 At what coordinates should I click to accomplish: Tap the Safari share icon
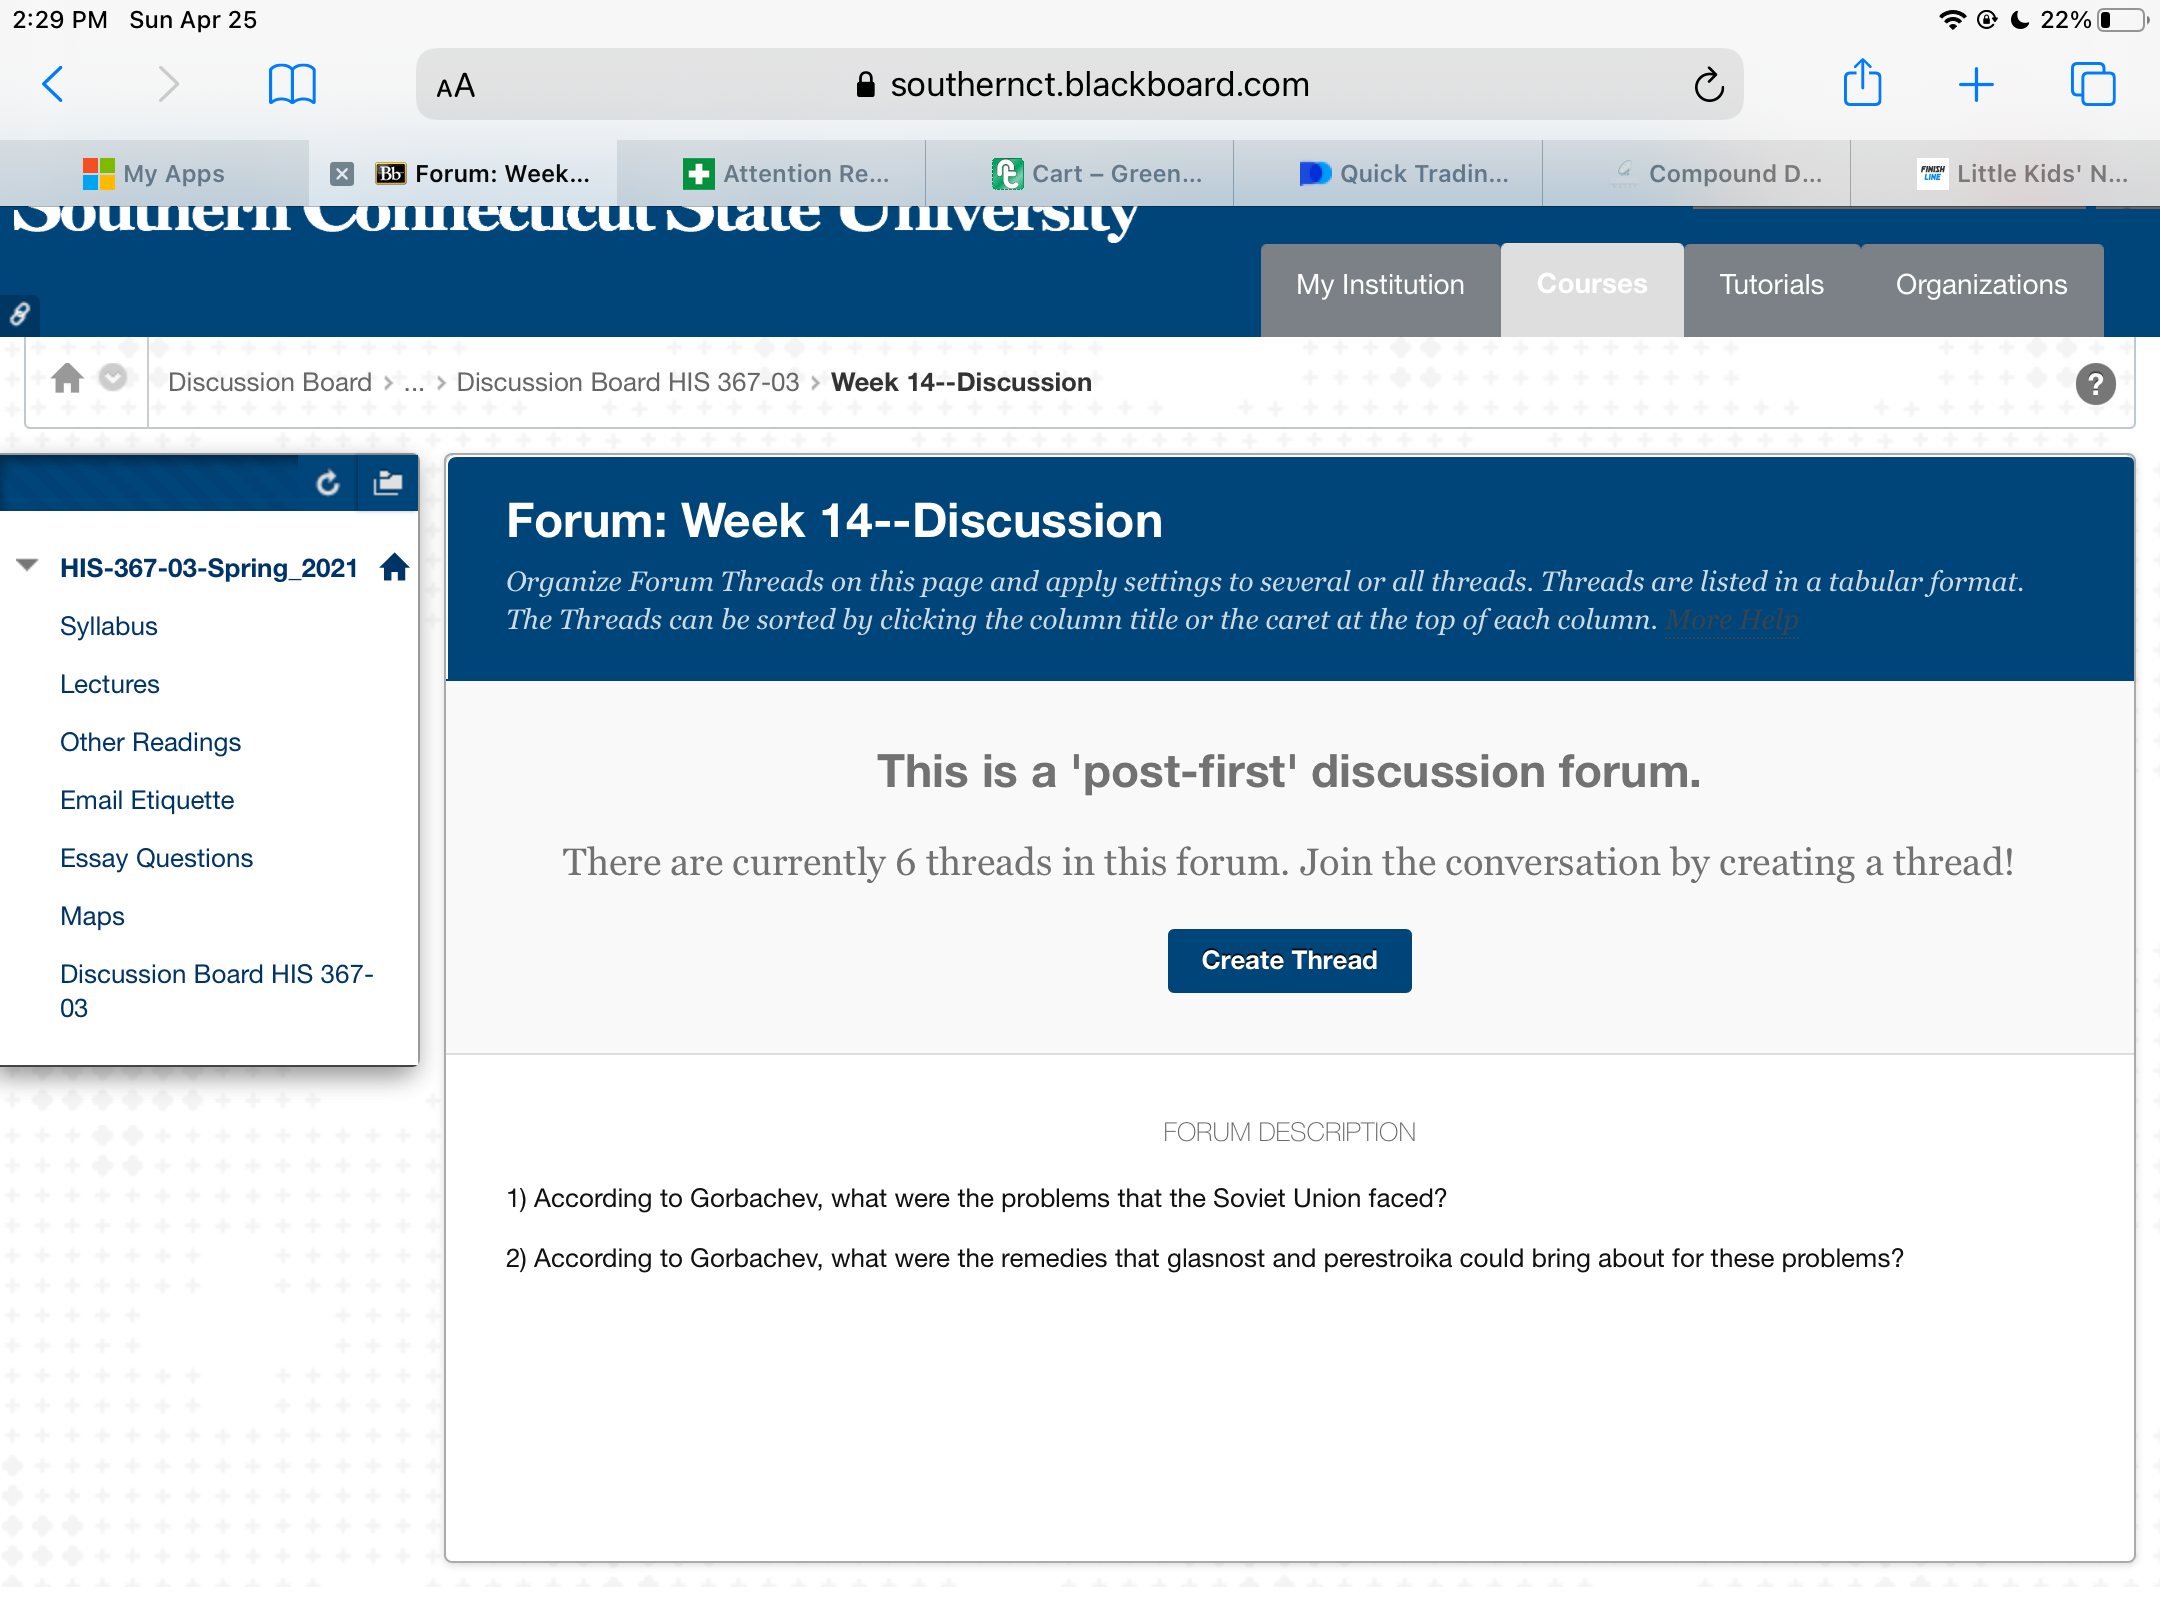(1862, 84)
